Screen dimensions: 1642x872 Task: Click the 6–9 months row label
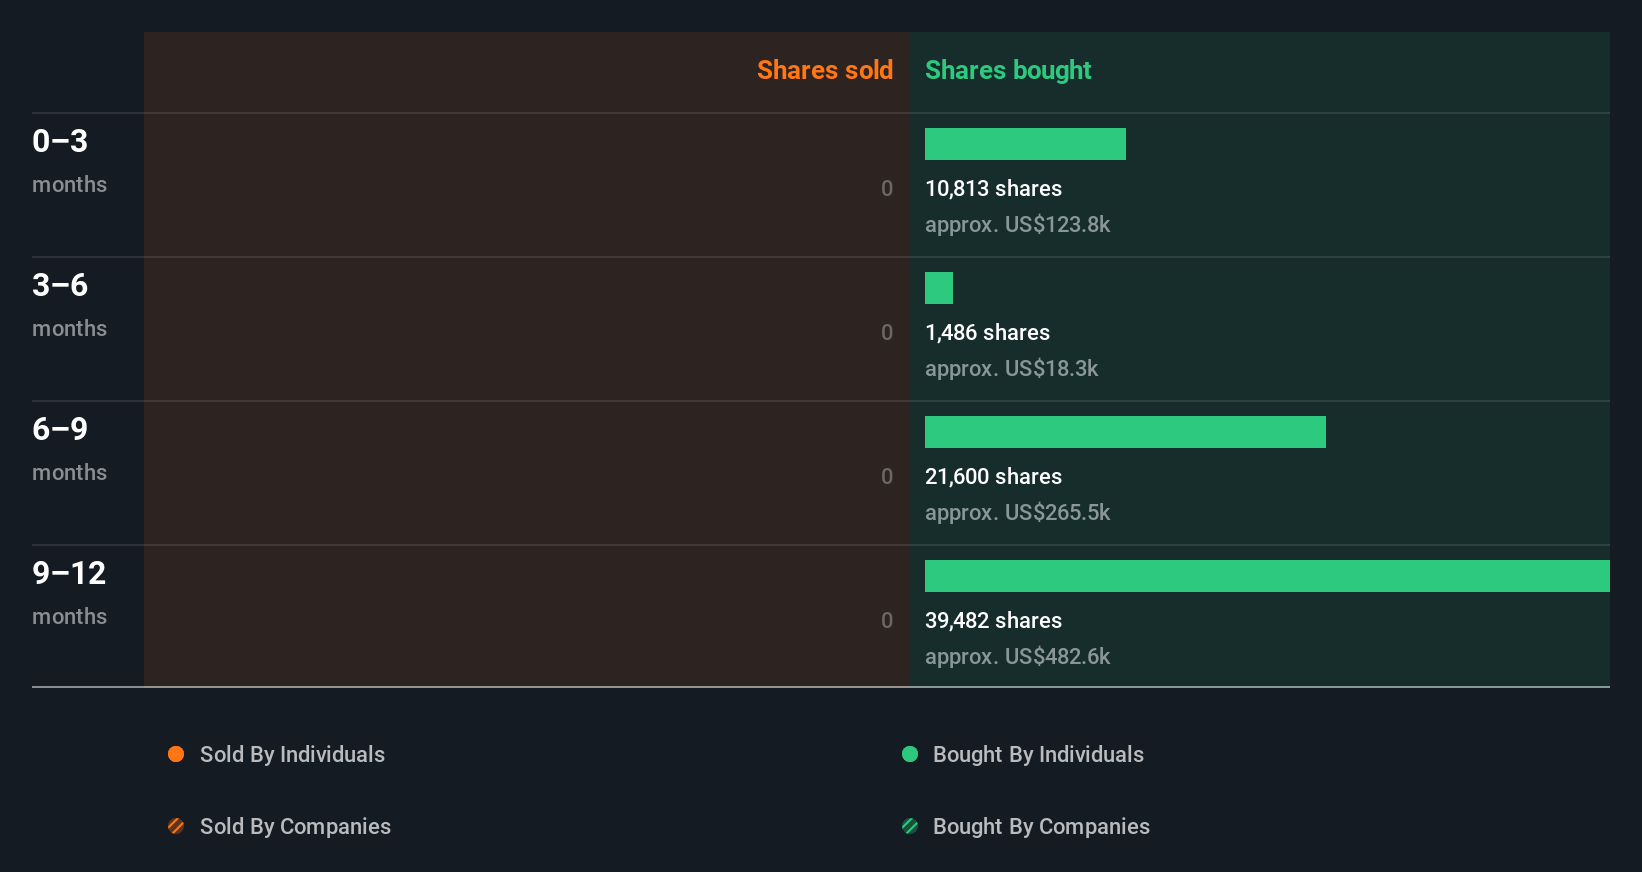(69, 449)
